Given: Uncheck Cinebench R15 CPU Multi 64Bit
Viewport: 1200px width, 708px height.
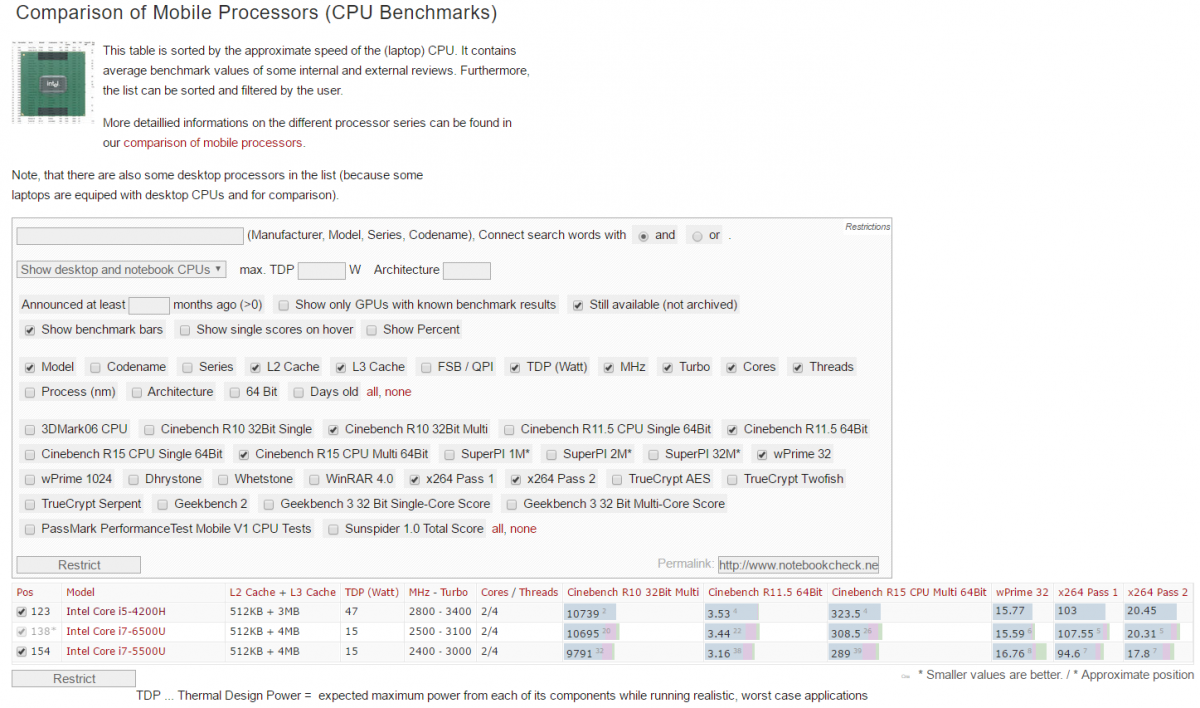Looking at the screenshot, I should tap(244, 454).
